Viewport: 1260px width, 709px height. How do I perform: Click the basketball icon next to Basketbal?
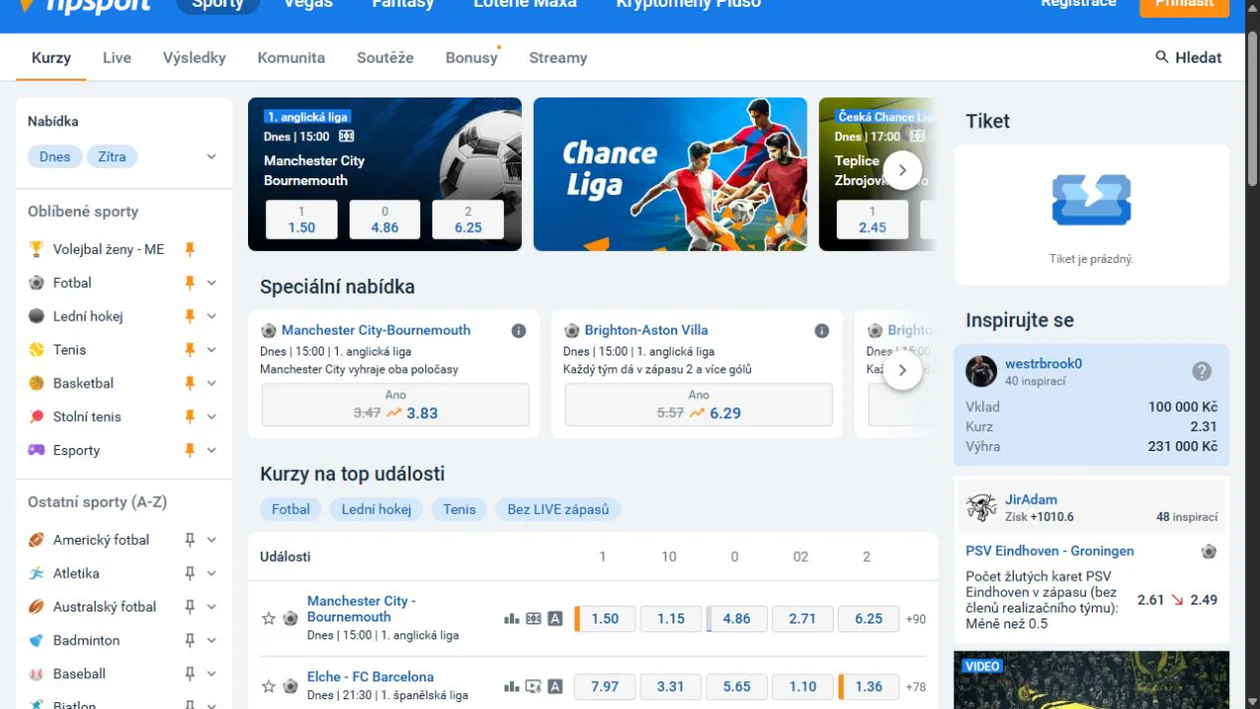pos(37,383)
